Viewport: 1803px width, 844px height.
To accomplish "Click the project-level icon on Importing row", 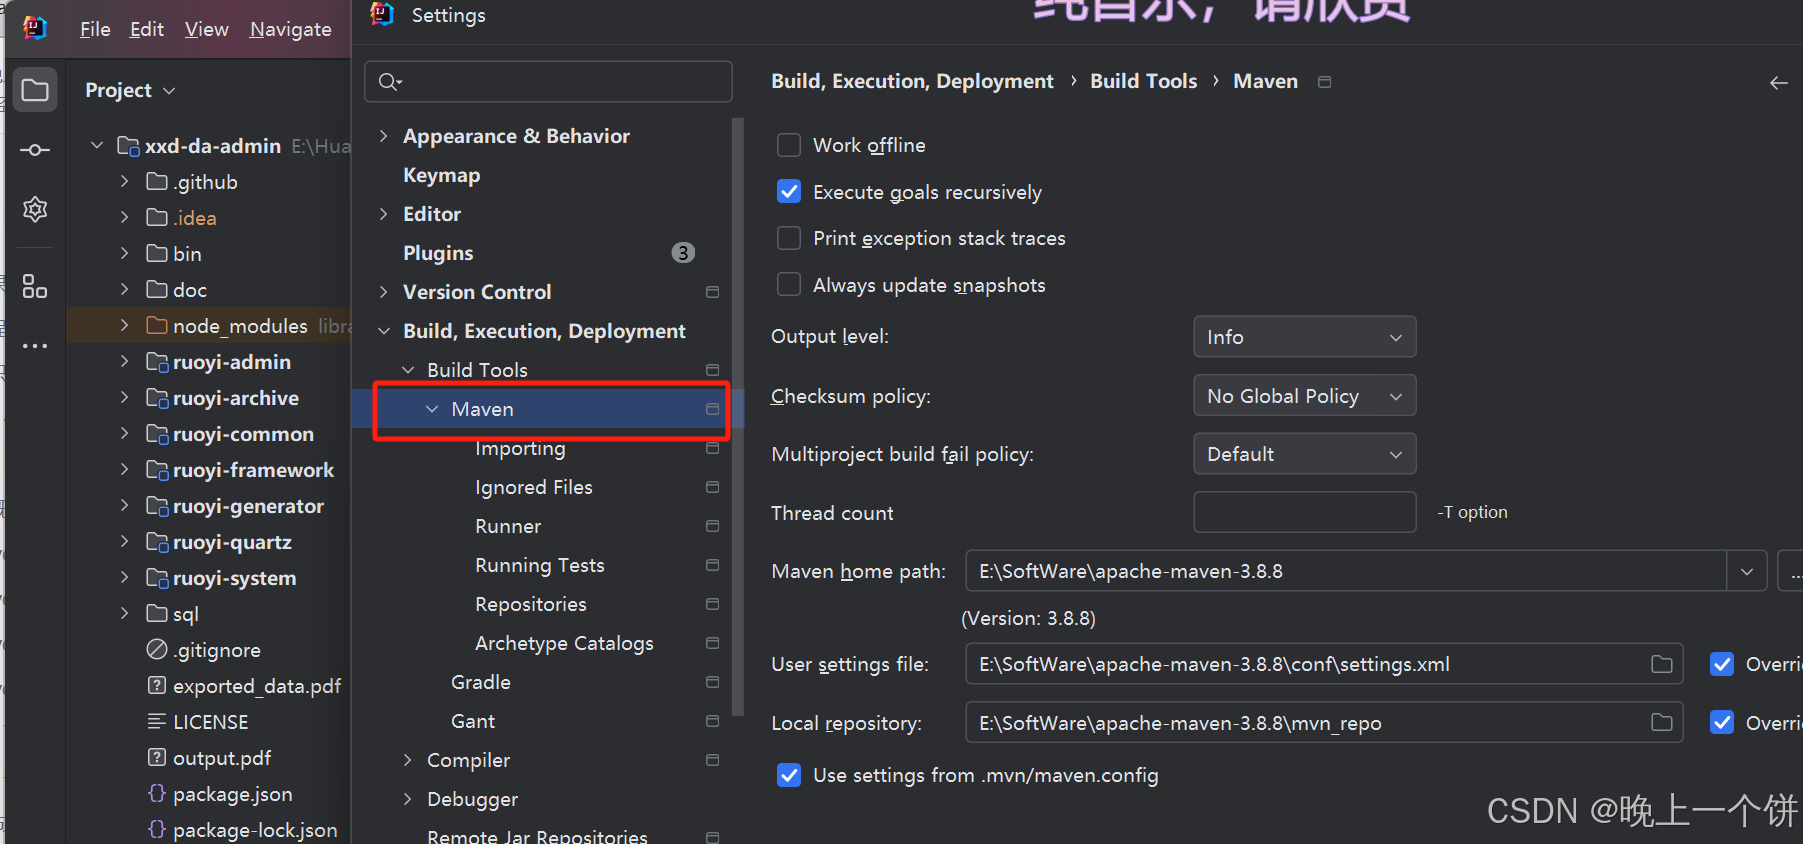I will pos(712,448).
